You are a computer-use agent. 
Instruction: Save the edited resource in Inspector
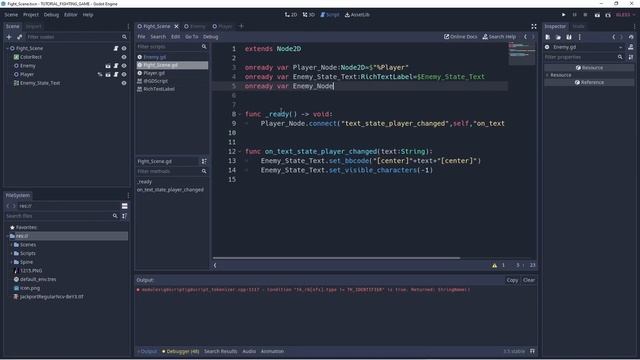569,37
